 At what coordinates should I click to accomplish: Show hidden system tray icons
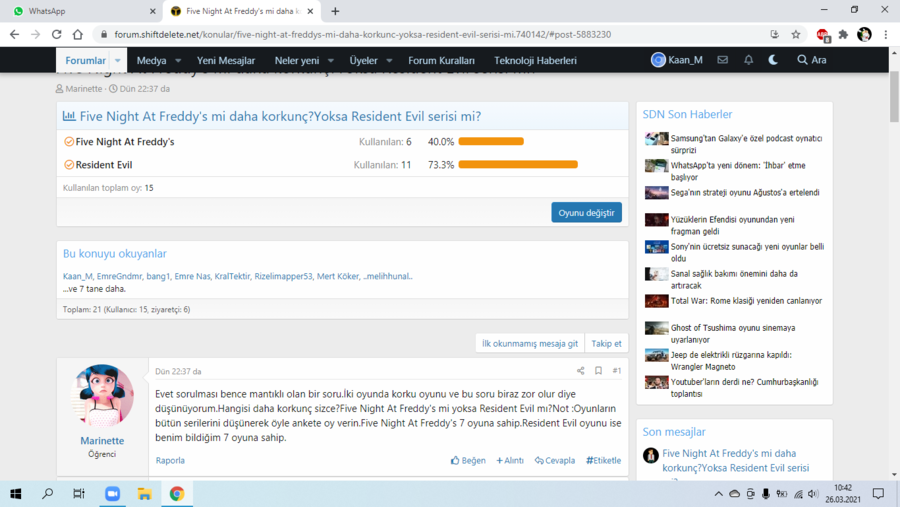pyautogui.click(x=719, y=494)
